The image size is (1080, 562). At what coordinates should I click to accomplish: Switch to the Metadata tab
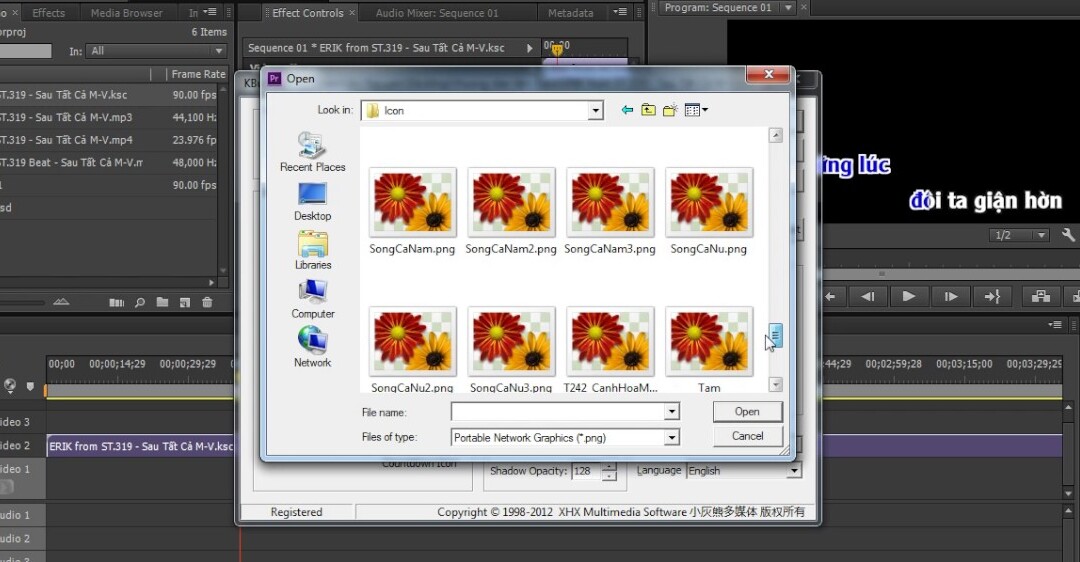(570, 12)
